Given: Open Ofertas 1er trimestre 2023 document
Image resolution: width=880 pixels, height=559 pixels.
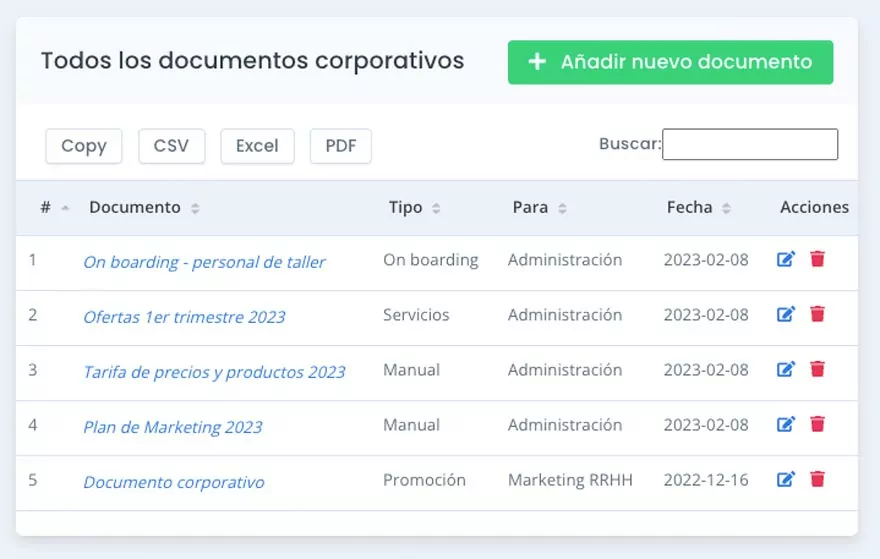Looking at the screenshot, I should pyautogui.click(x=184, y=317).
